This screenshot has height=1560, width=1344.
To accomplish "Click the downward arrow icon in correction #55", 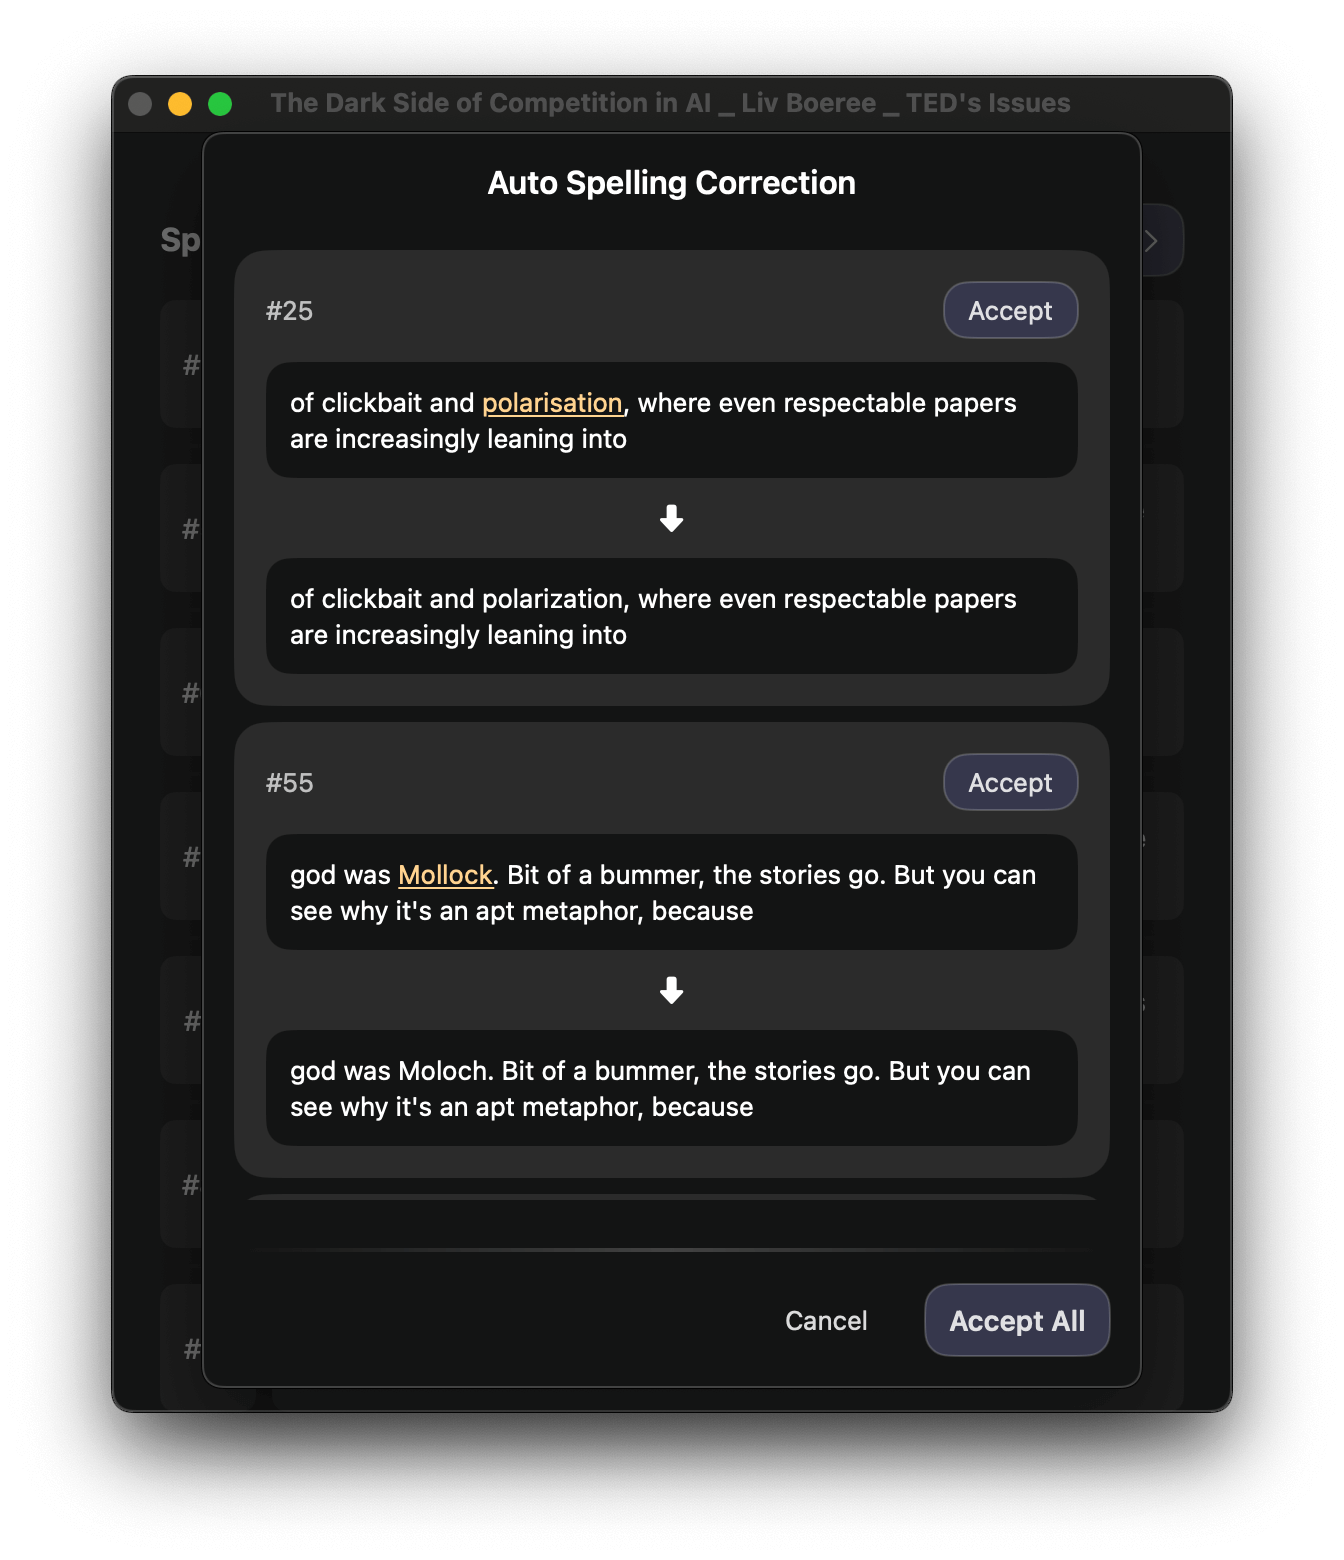I will pyautogui.click(x=672, y=991).
